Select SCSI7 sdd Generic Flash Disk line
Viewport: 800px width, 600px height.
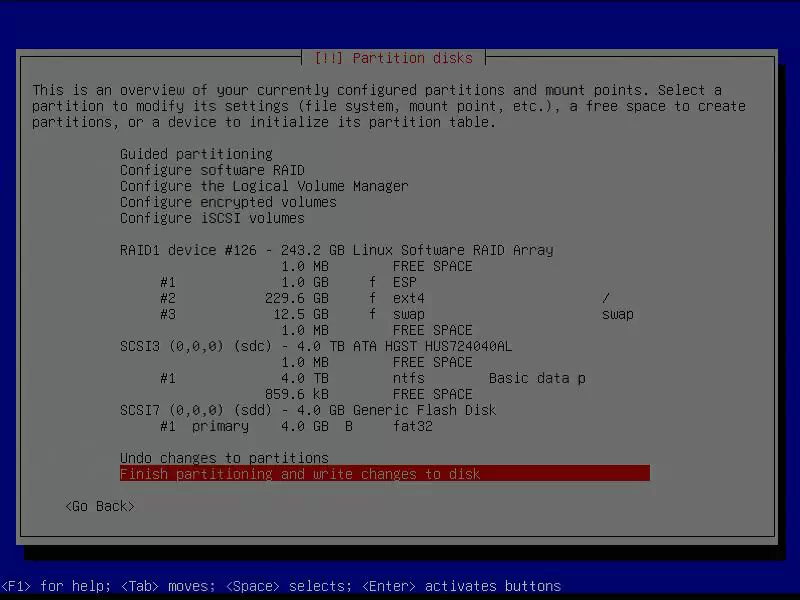click(x=308, y=410)
